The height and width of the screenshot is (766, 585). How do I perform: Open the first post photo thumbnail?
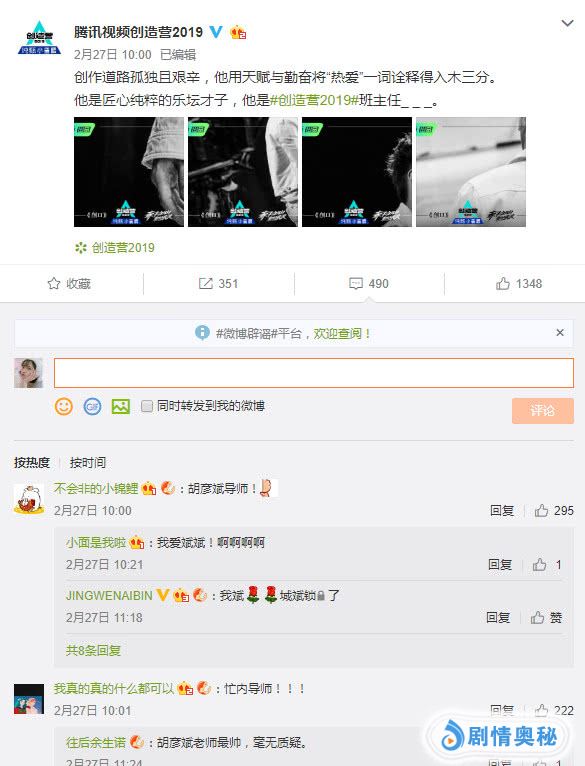click(129, 172)
